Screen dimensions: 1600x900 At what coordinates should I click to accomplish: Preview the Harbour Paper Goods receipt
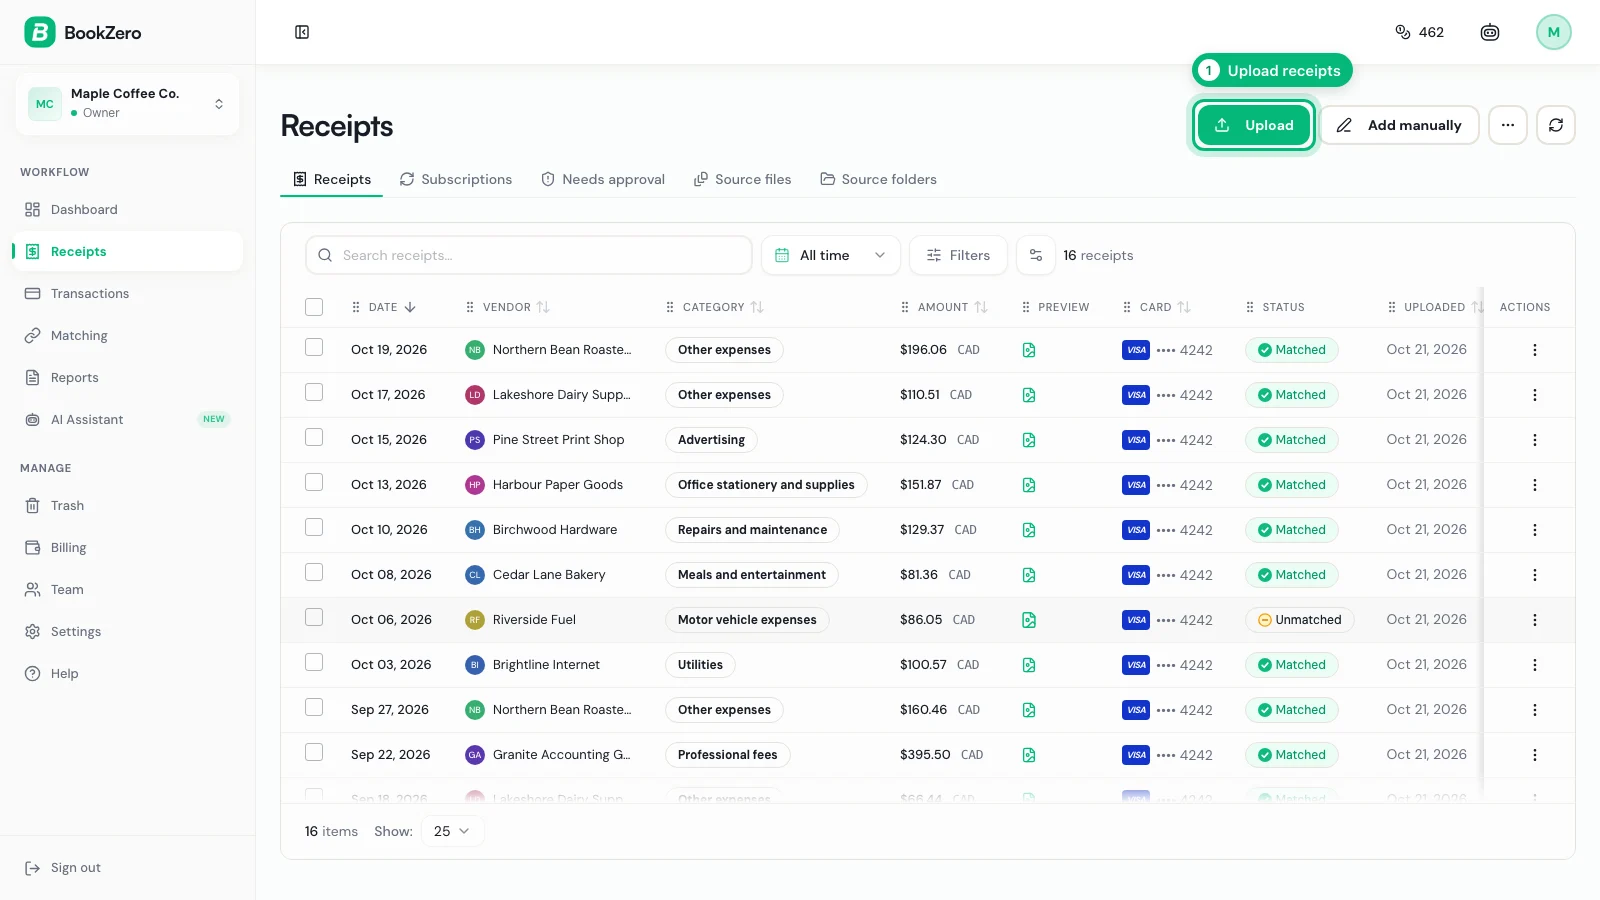pyautogui.click(x=1029, y=485)
